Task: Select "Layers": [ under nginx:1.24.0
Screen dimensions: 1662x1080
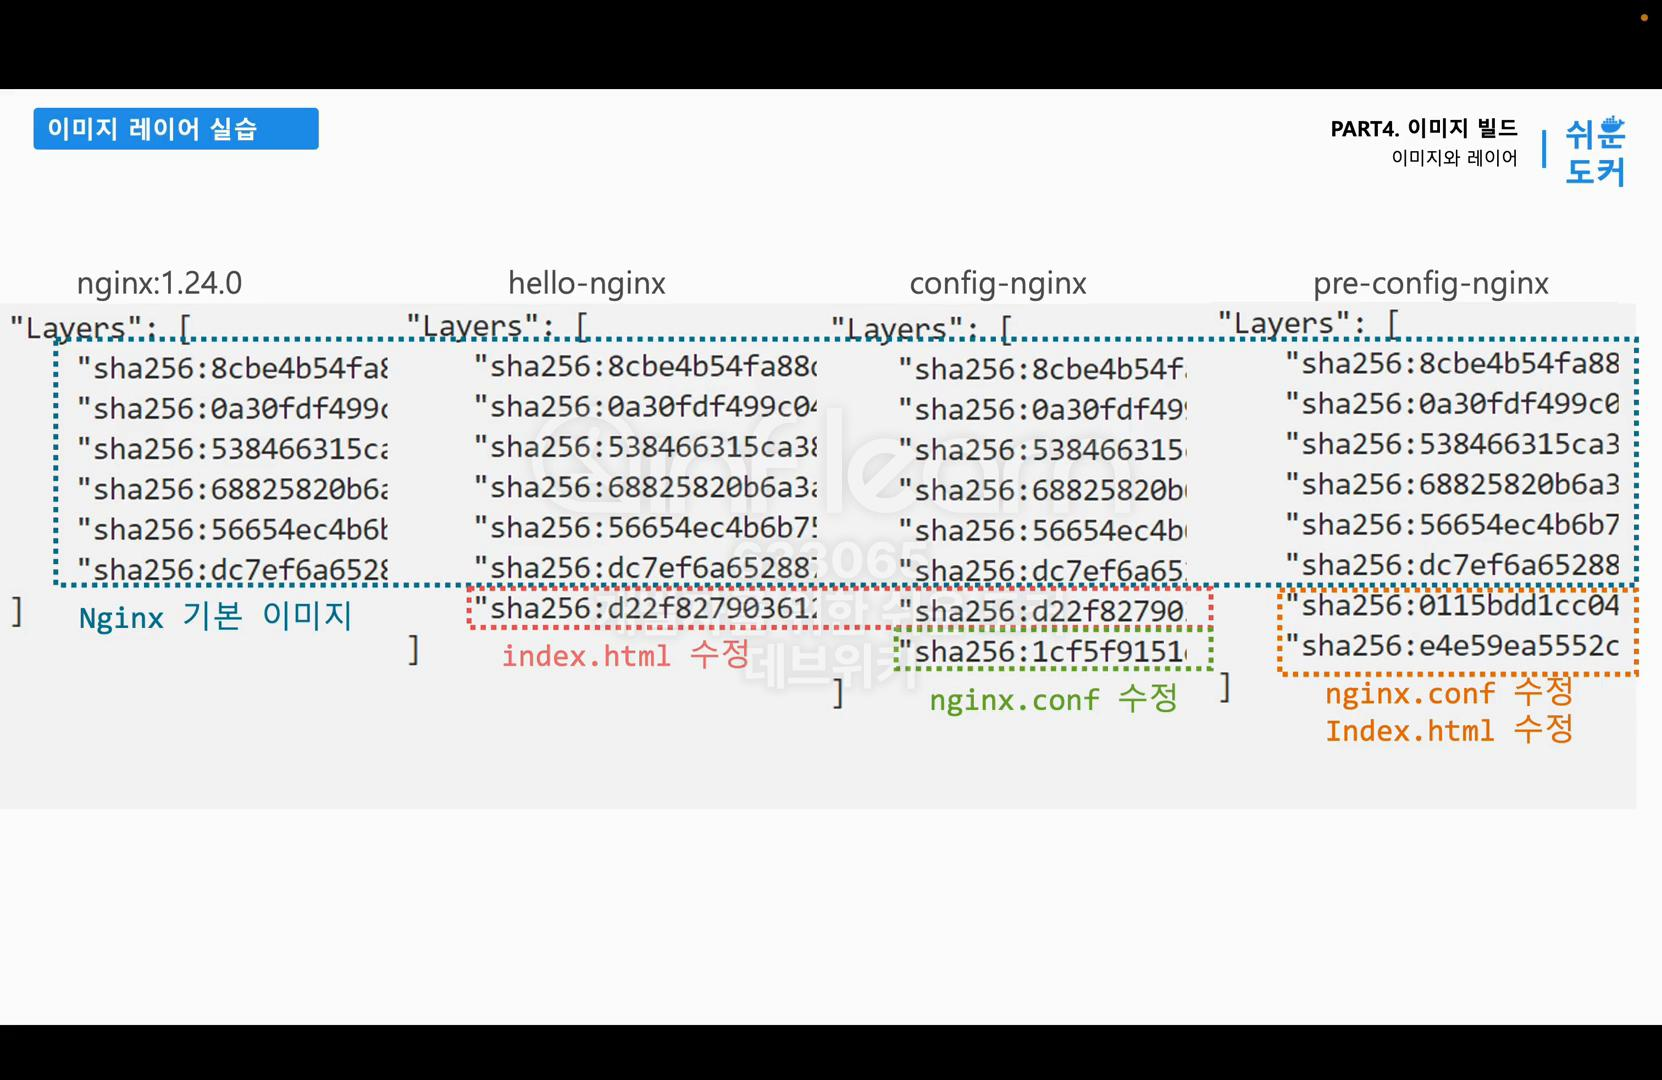Action: tap(100, 328)
